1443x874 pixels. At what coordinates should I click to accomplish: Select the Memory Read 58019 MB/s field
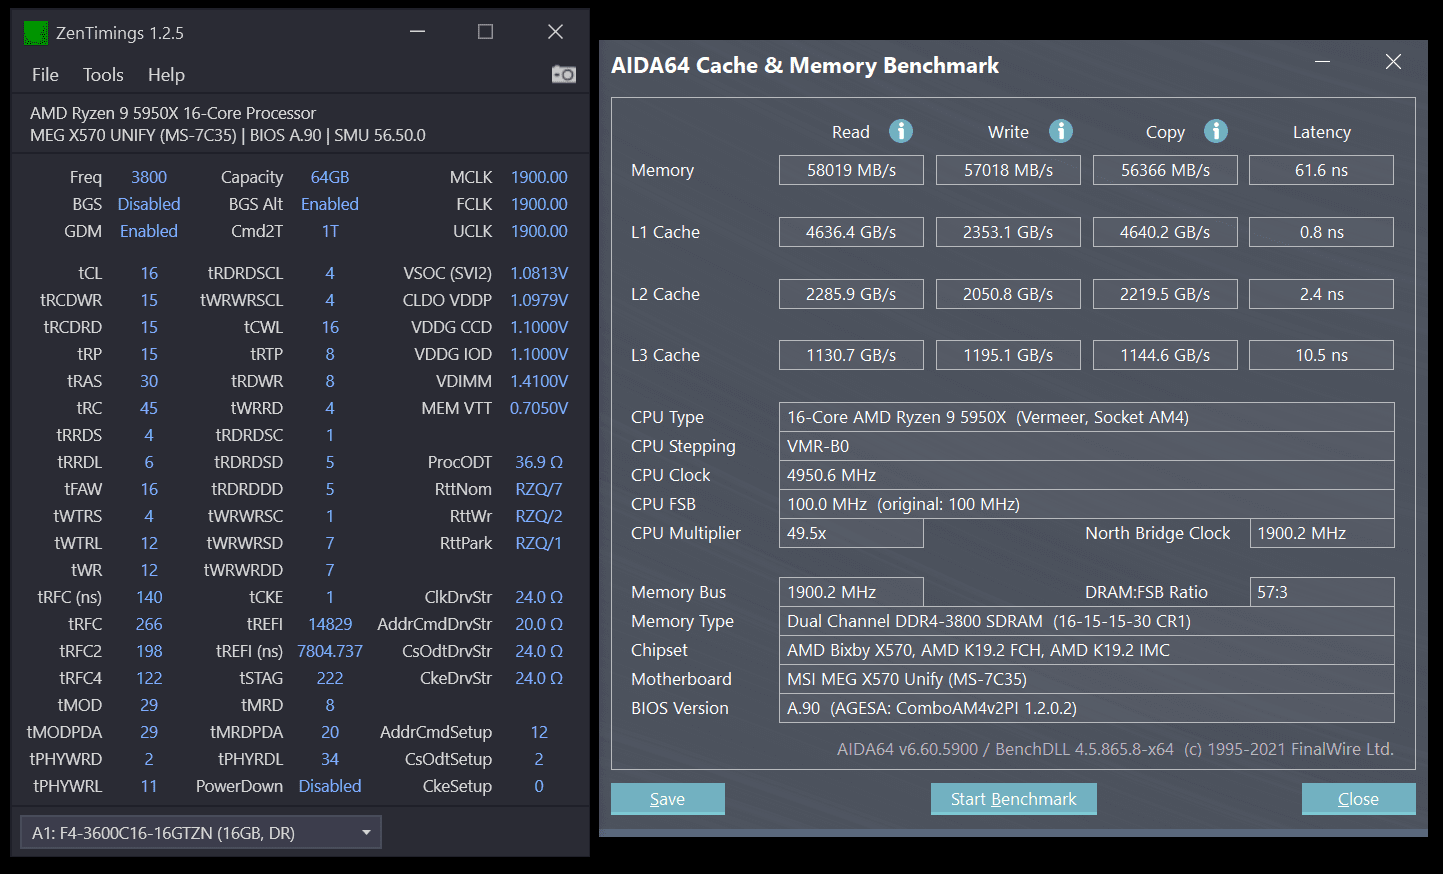851,170
